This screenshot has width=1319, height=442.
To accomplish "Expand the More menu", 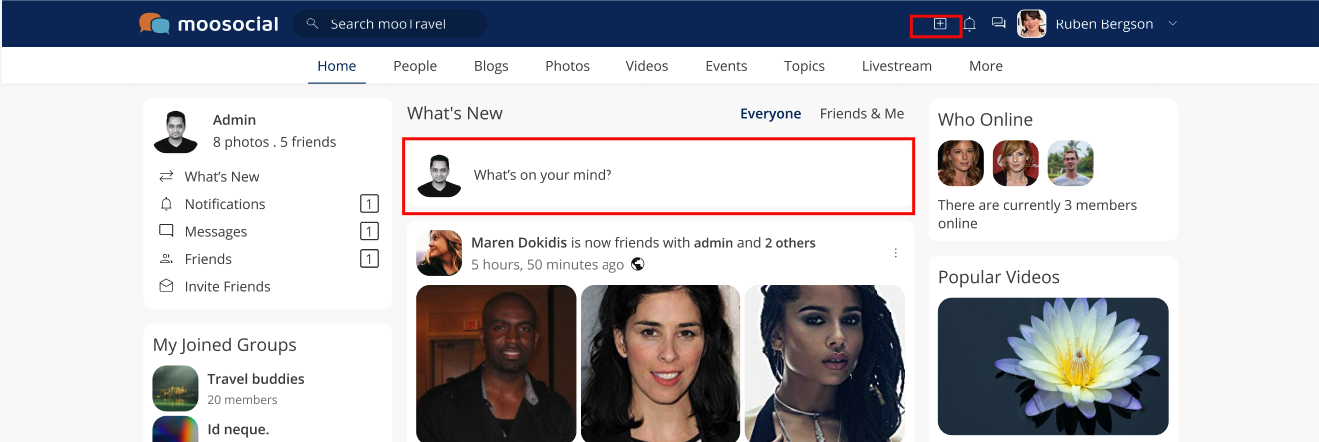I will pyautogui.click(x=986, y=66).
